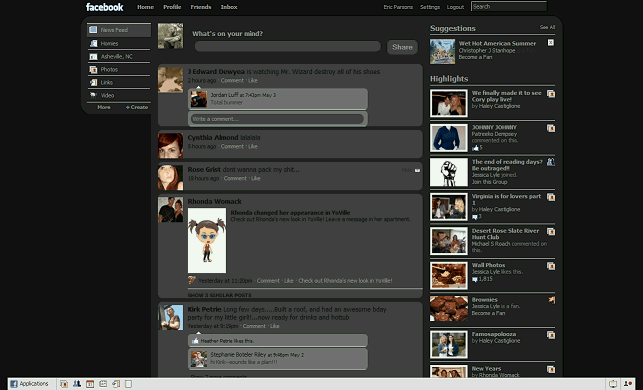This screenshot has width=643, height=390.
Task: Open the Video filter icon in sidebar
Action: click(93, 95)
